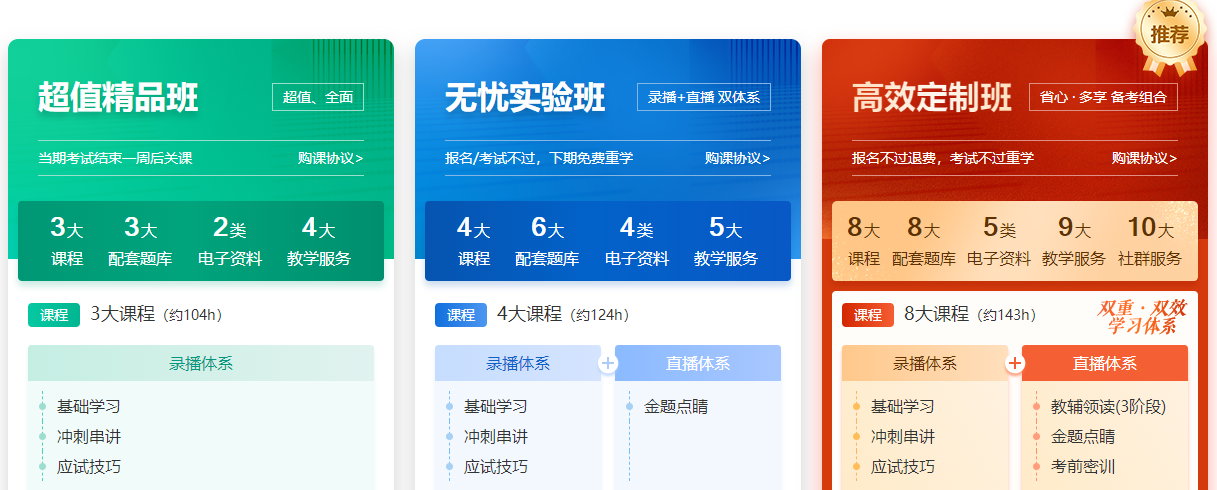This screenshot has width=1217, height=490.
Task: Click the plus icon in 高效定制班 card
Action: click(1015, 363)
